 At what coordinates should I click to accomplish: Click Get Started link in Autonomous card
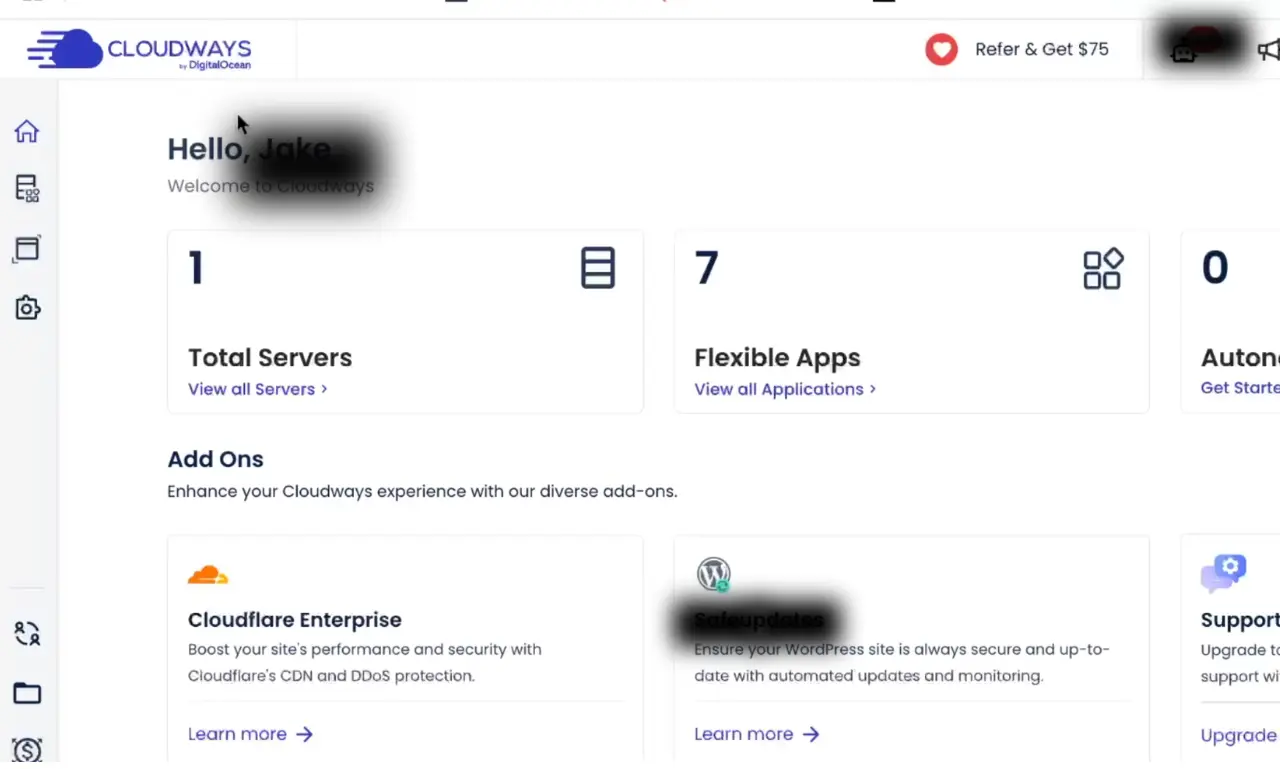(1240, 388)
